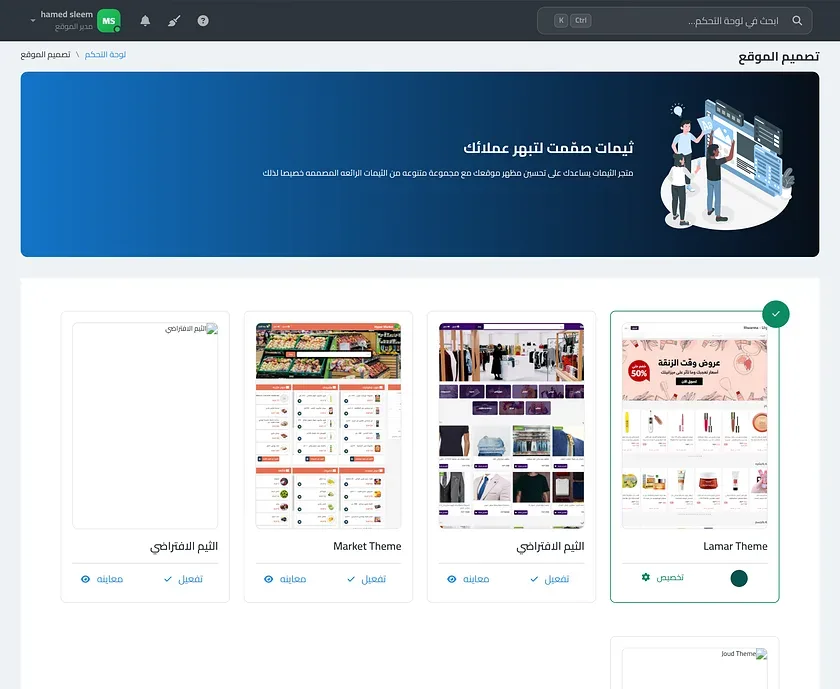Click the Lamar Theme title
Screen dimensions: 840x689
pos(735,546)
